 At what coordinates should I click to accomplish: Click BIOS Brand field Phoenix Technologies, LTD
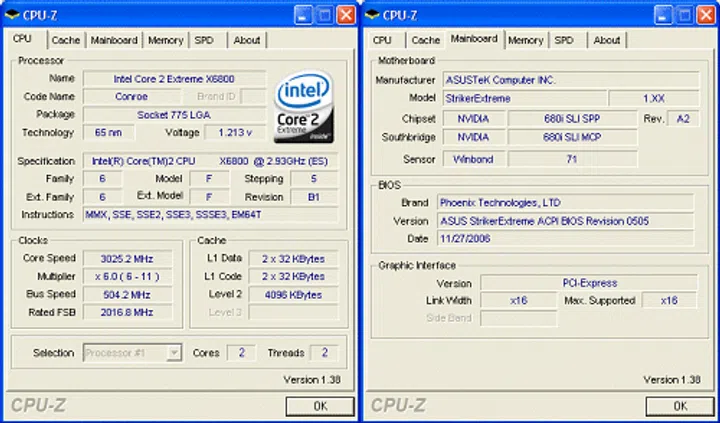coord(565,203)
